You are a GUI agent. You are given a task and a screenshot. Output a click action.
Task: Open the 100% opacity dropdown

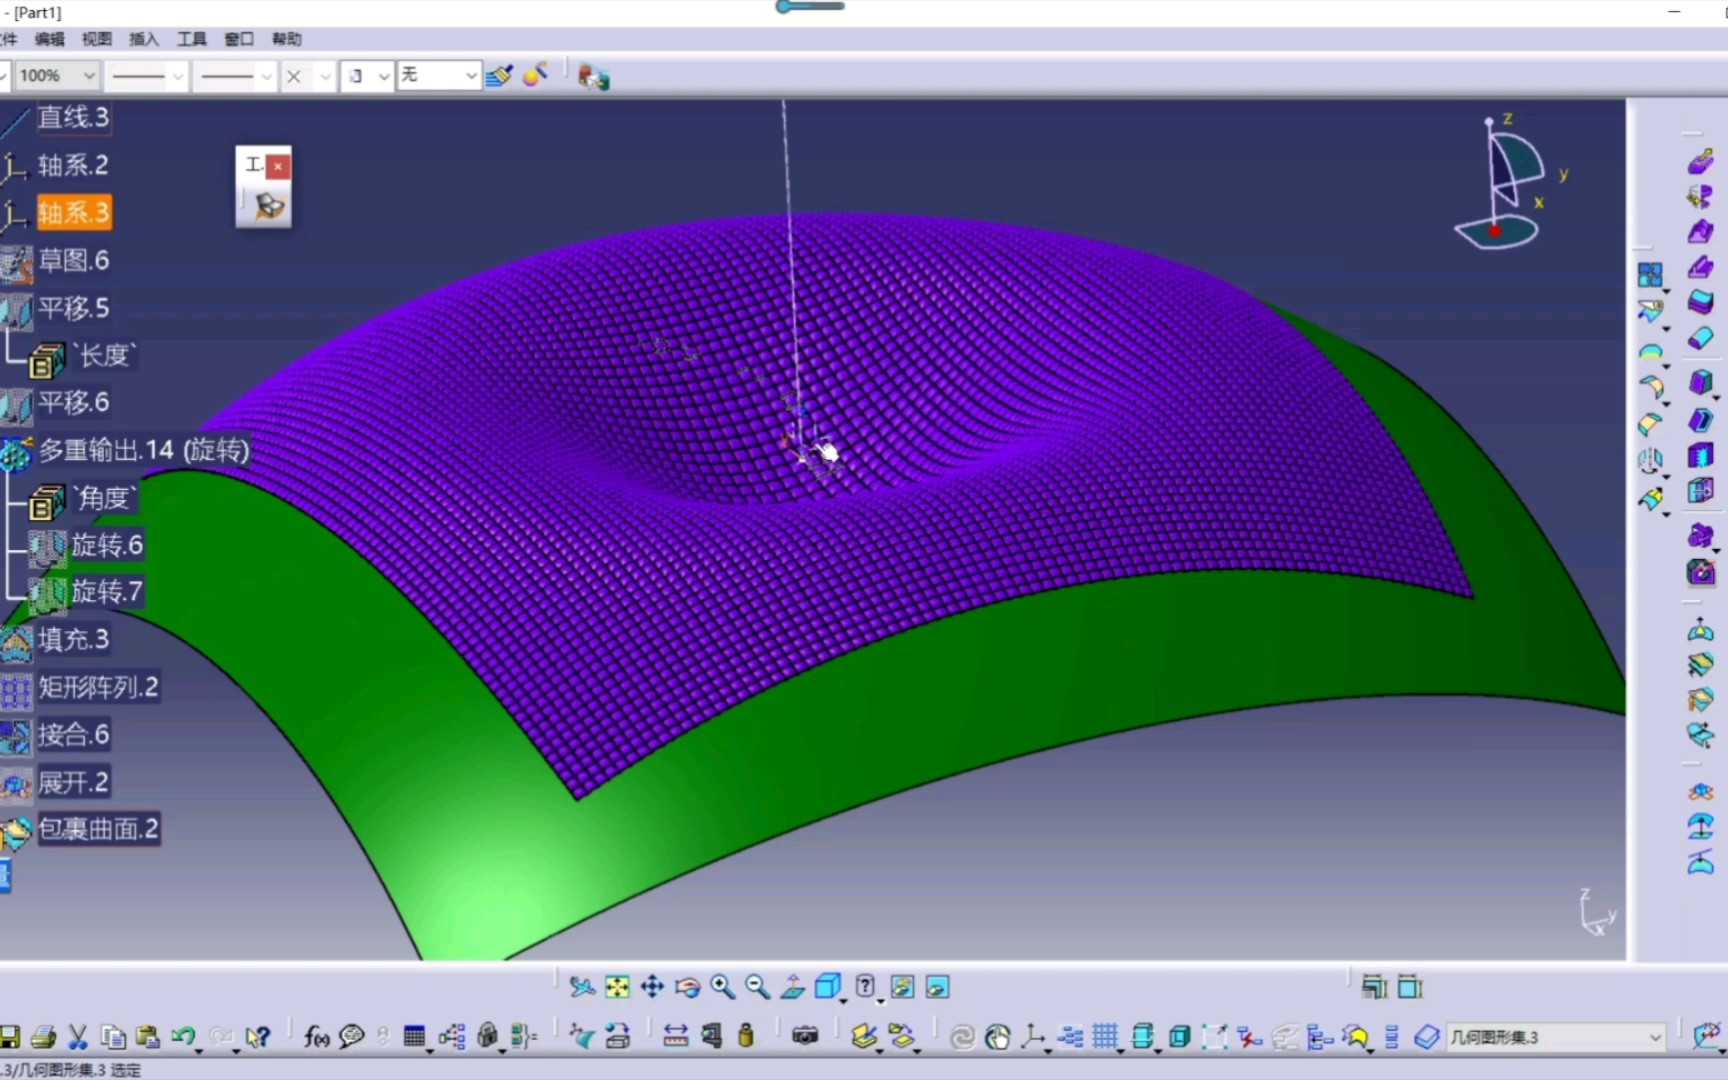coord(87,76)
